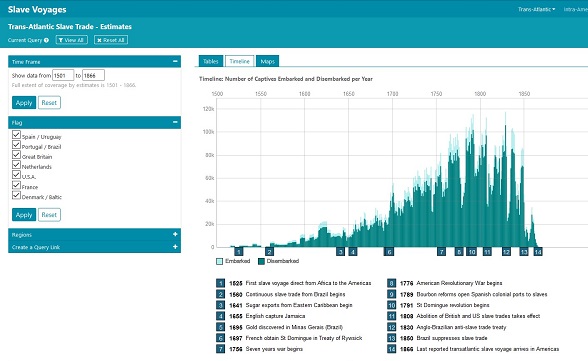
Task: Uncheck France flag
Action: (16, 185)
